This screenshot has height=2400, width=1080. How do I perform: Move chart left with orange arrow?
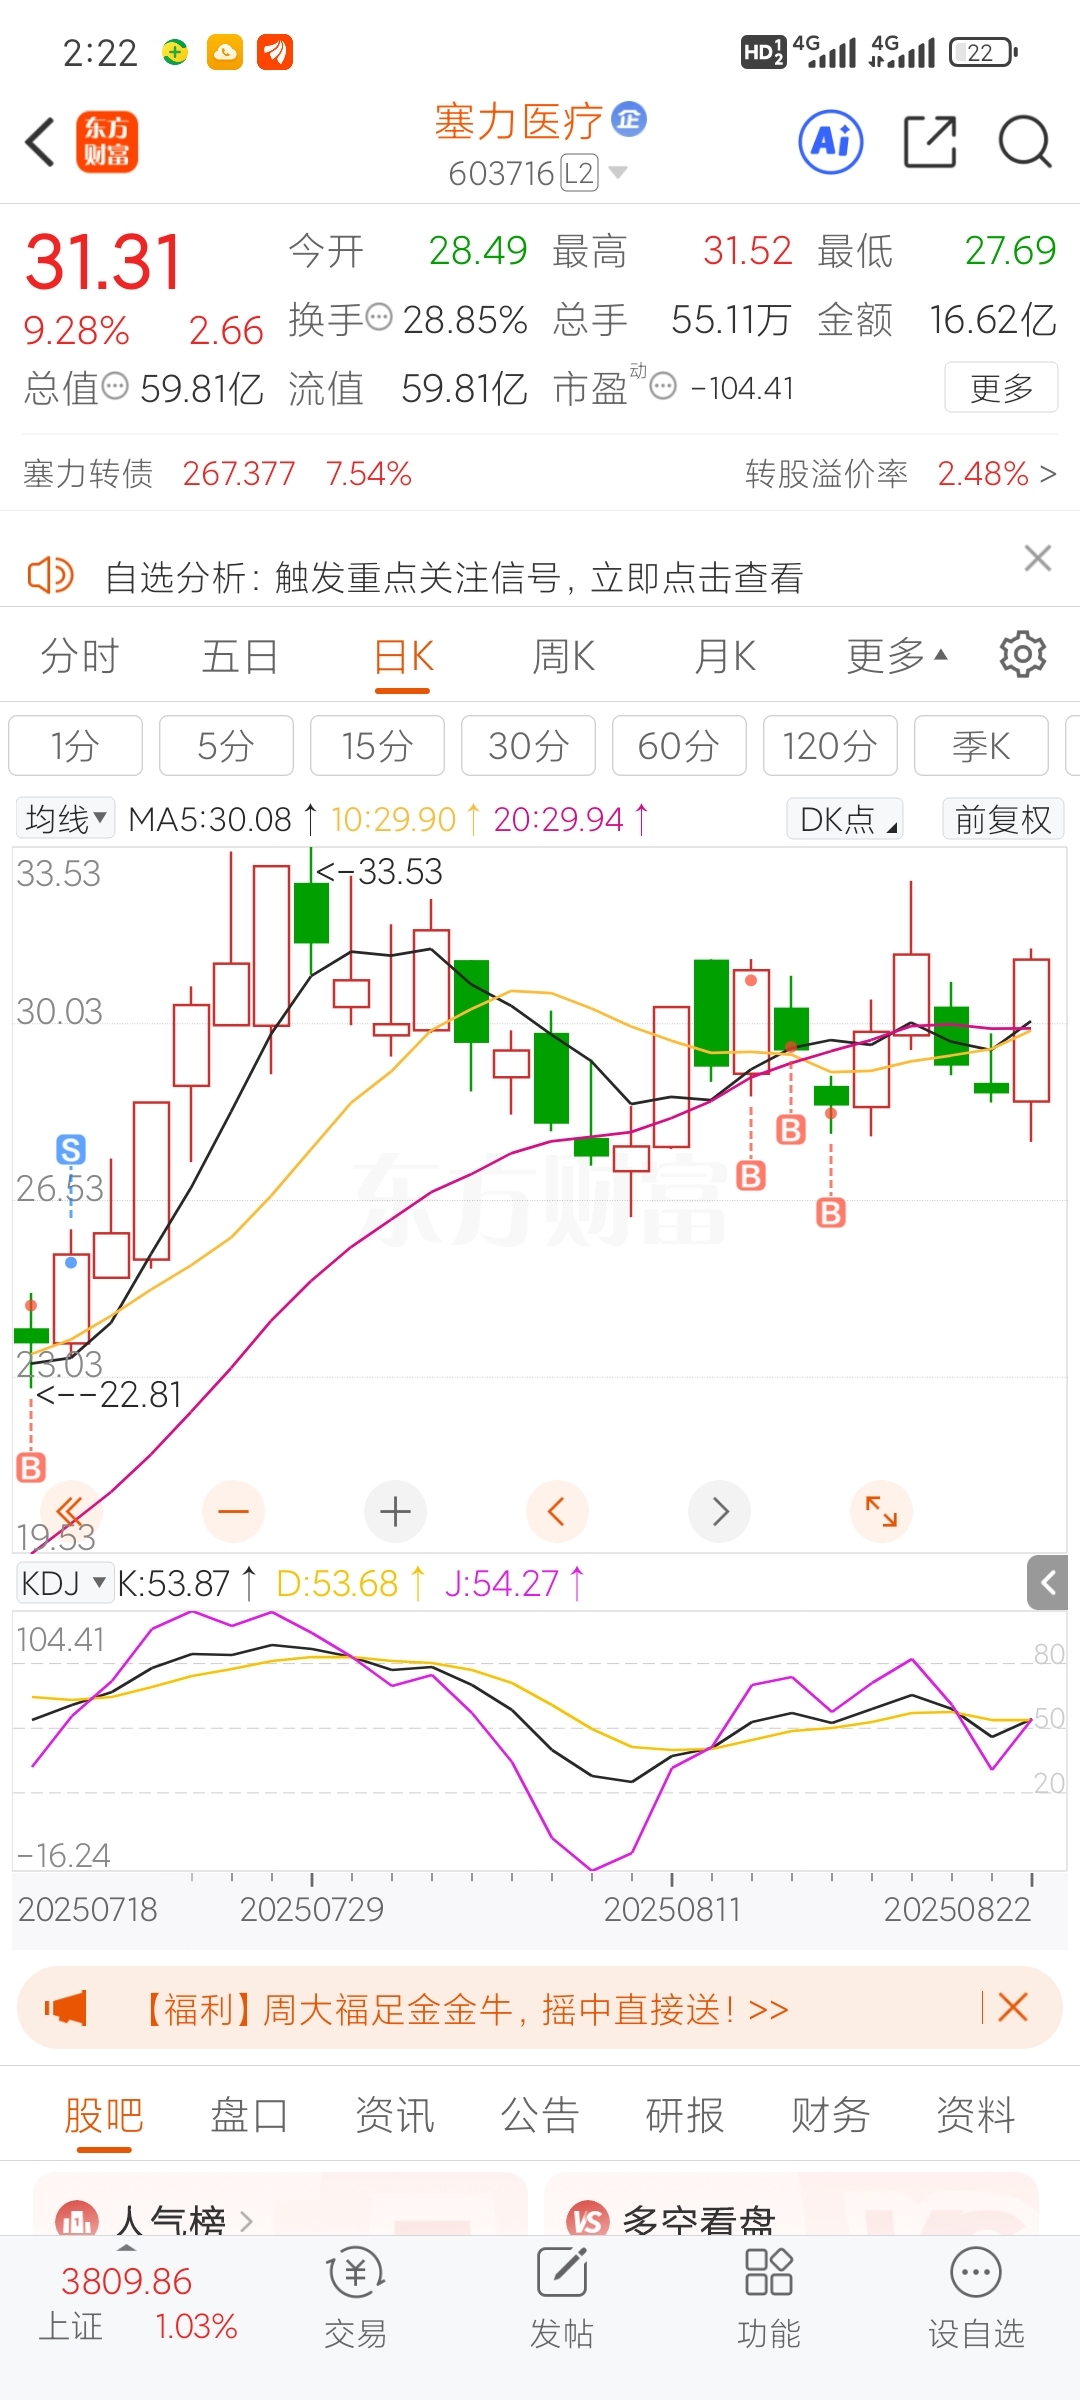coord(557,1511)
